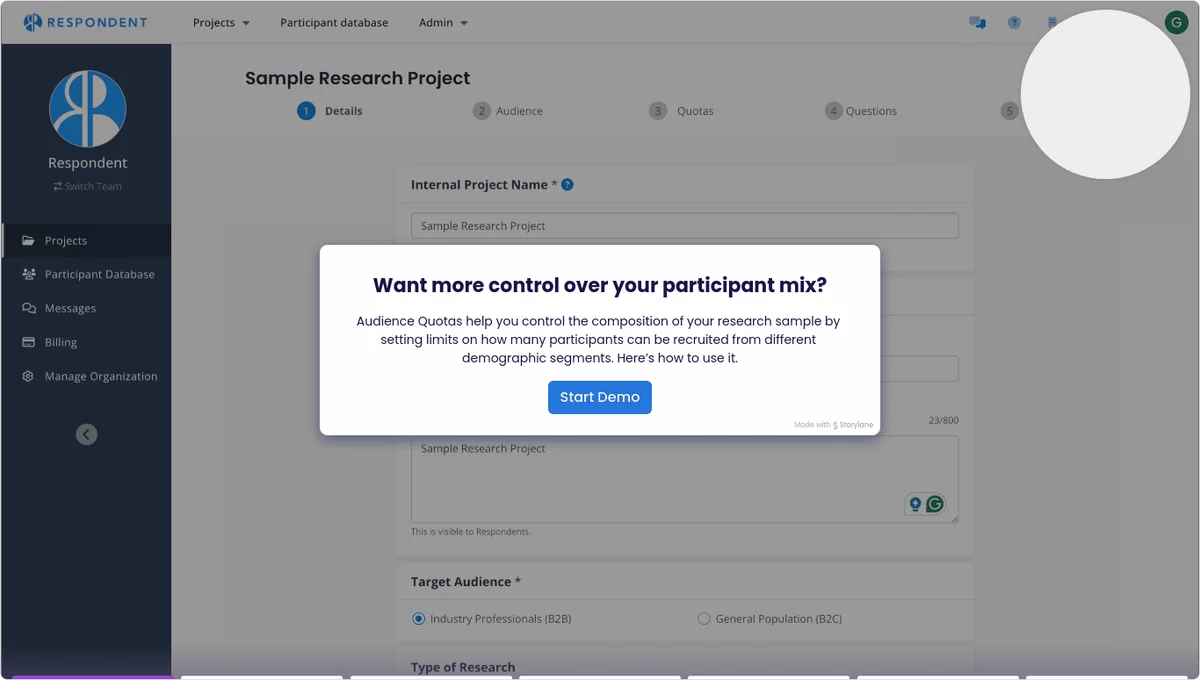Click the Participant Database people icon
1200x680 pixels.
coord(28,274)
